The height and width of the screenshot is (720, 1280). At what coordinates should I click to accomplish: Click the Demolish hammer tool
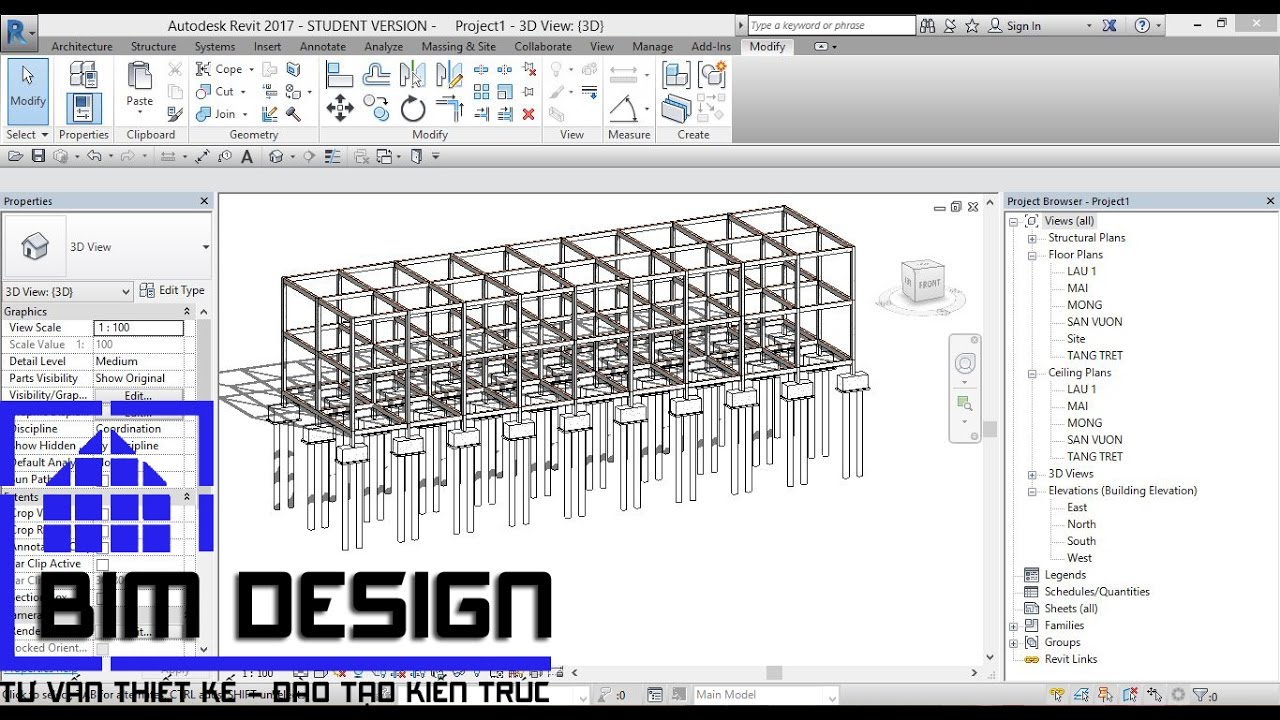coord(294,114)
